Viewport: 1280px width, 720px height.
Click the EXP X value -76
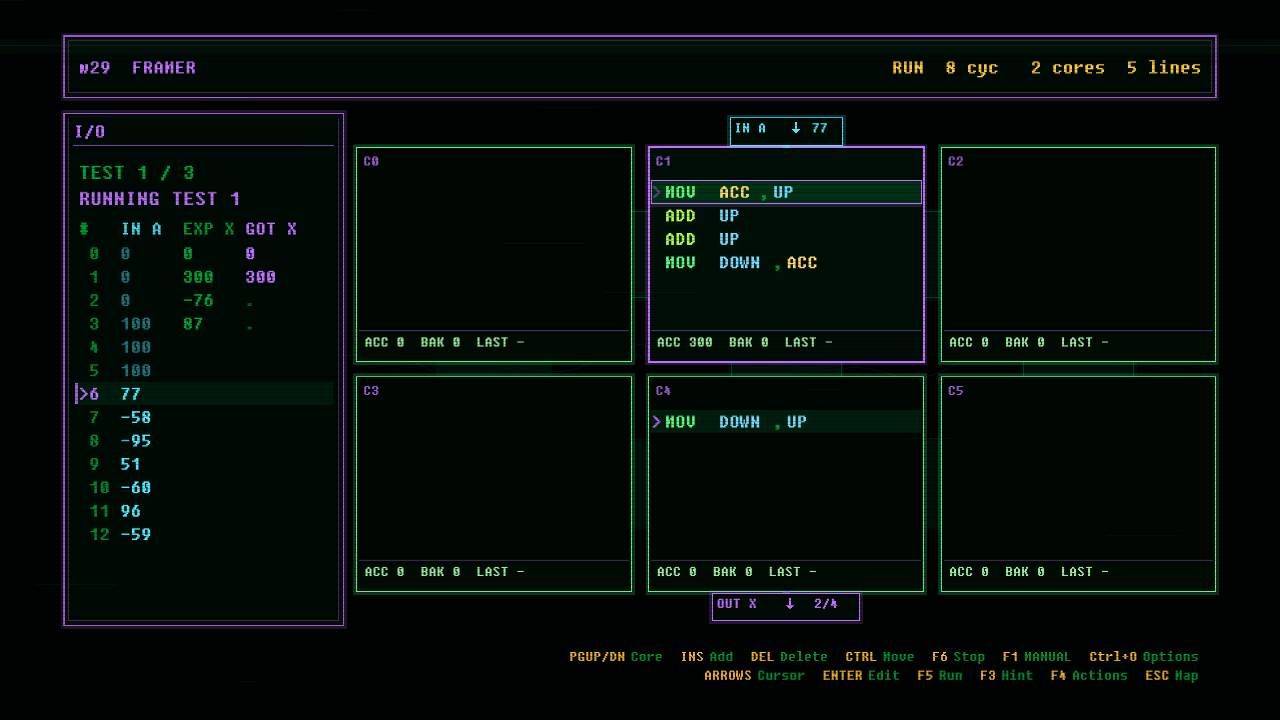point(198,300)
